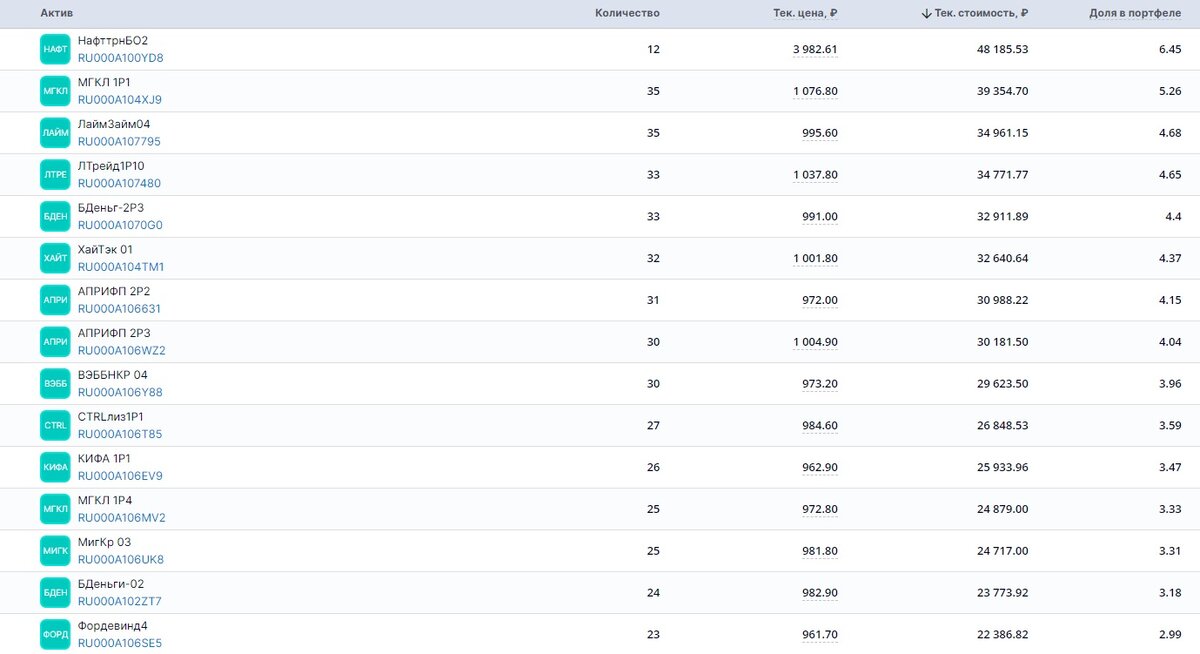Click portfolio share 6.45
The width and height of the screenshot is (1200, 654).
click(x=1170, y=49)
